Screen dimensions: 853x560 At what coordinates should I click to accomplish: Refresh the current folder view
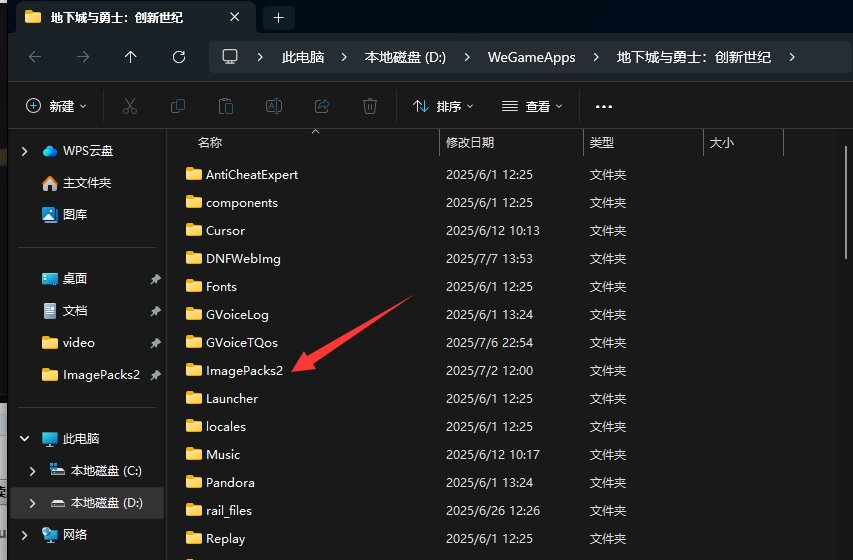(x=179, y=57)
